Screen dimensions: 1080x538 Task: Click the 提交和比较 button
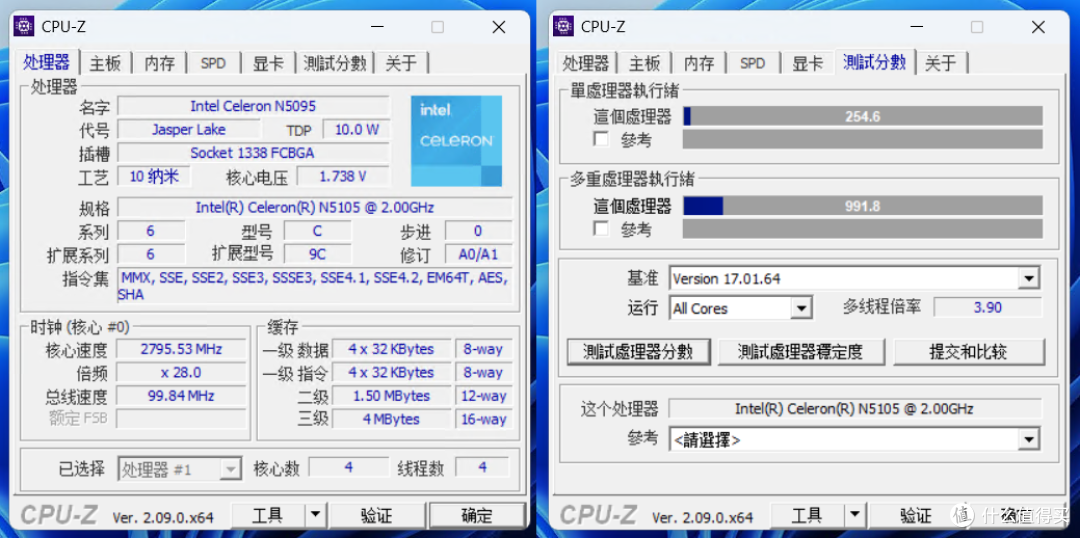pos(968,352)
